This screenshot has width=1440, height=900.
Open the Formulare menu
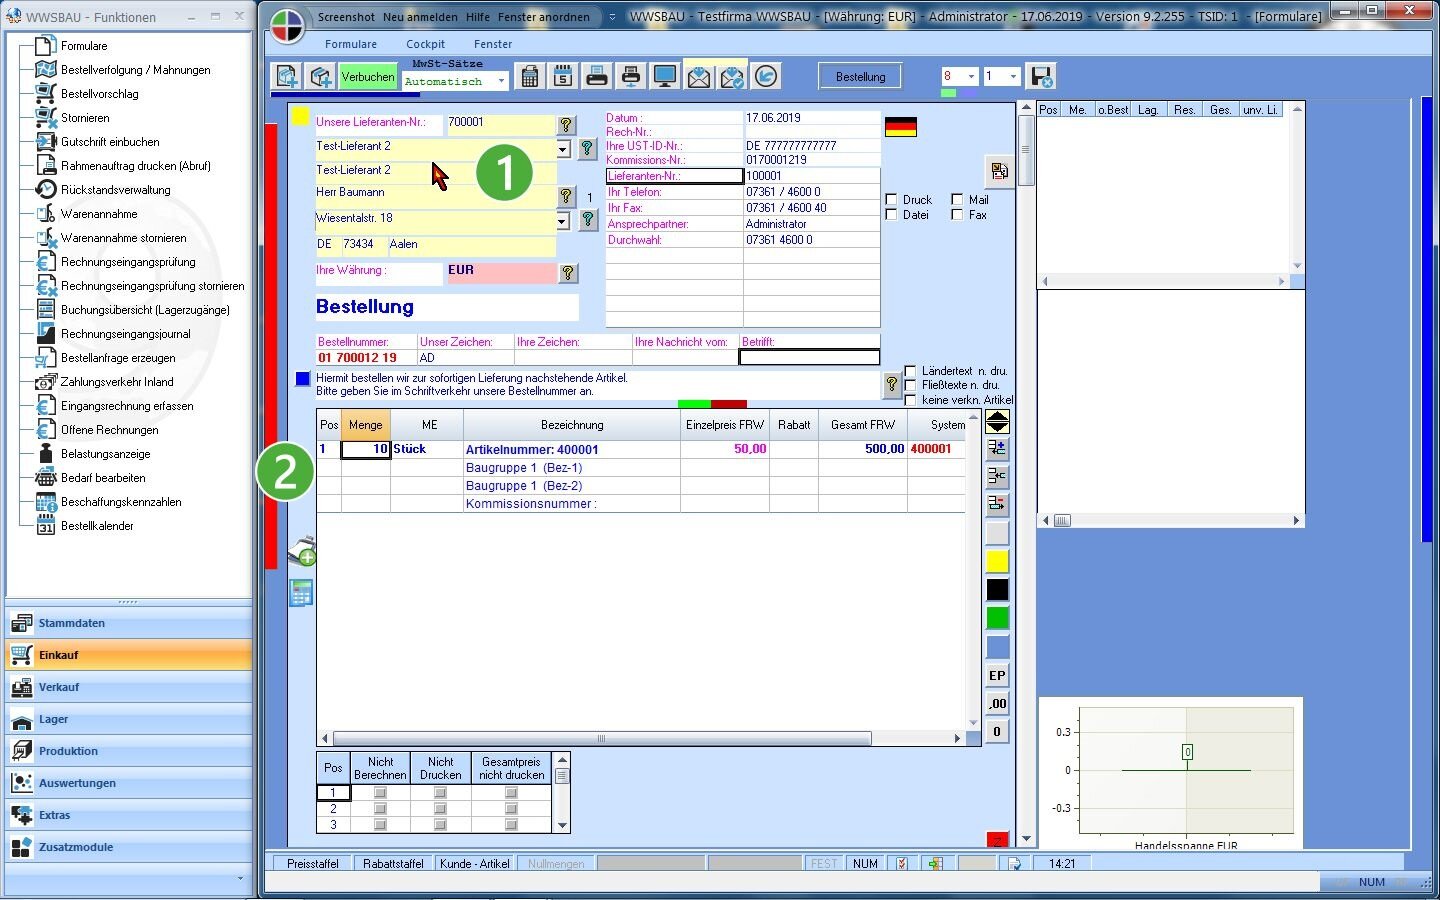coord(351,44)
